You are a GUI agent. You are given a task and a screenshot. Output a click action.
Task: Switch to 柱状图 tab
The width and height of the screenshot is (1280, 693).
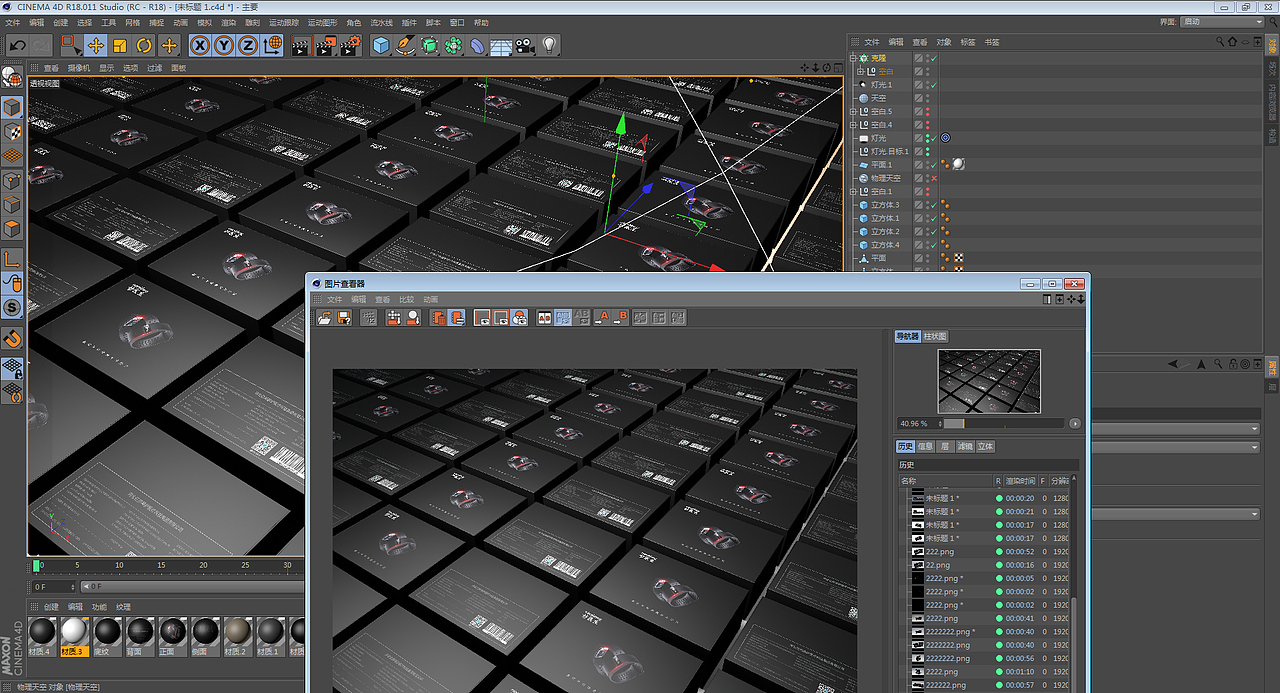coord(935,337)
